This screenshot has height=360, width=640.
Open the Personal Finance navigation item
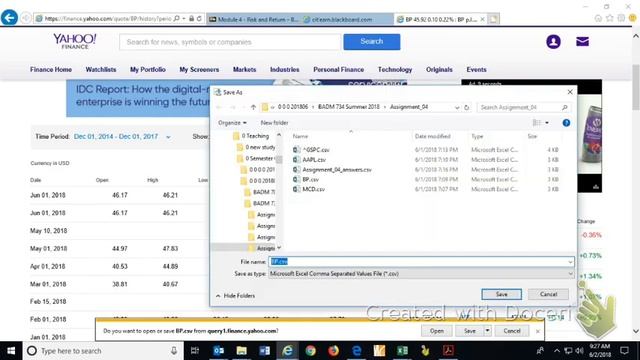(x=339, y=69)
